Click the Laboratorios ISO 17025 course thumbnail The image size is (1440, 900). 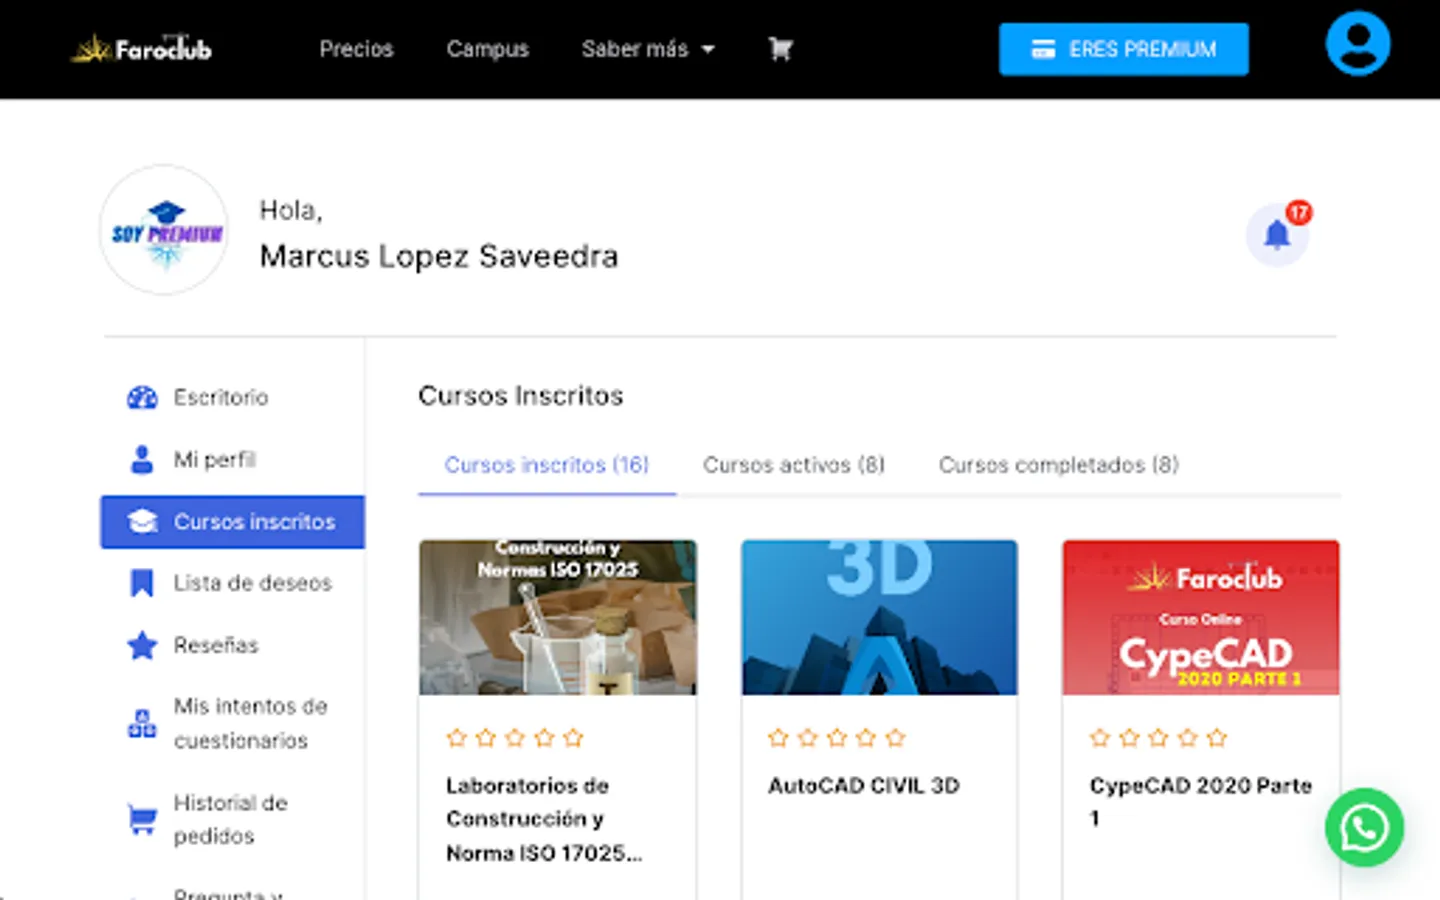coord(558,617)
